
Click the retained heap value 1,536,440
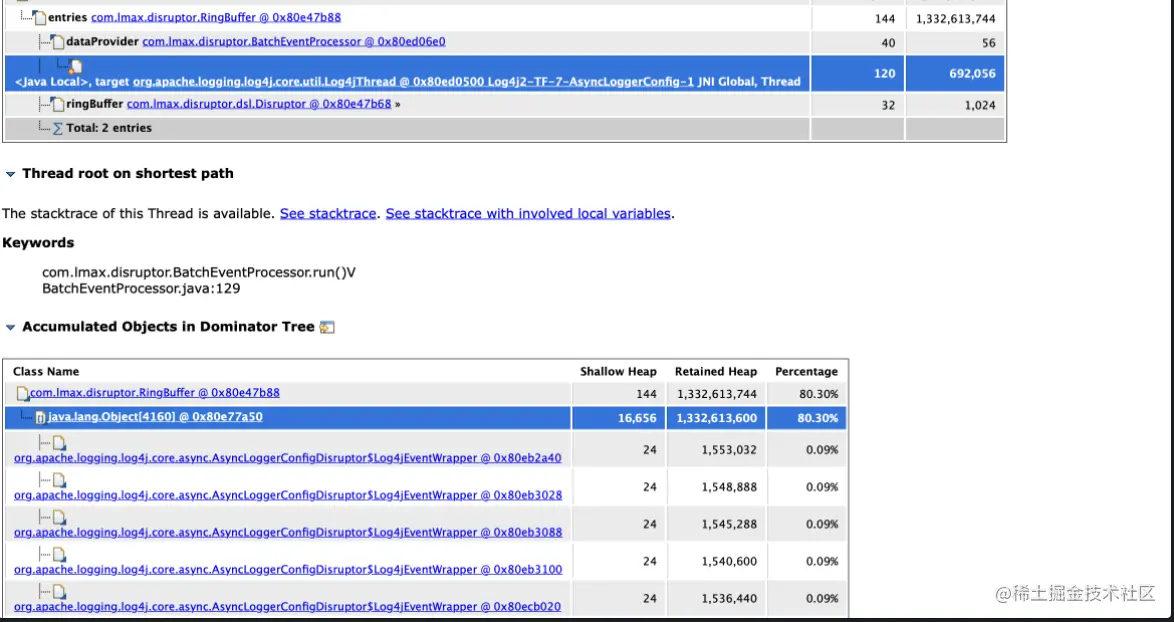pyautogui.click(x=729, y=599)
